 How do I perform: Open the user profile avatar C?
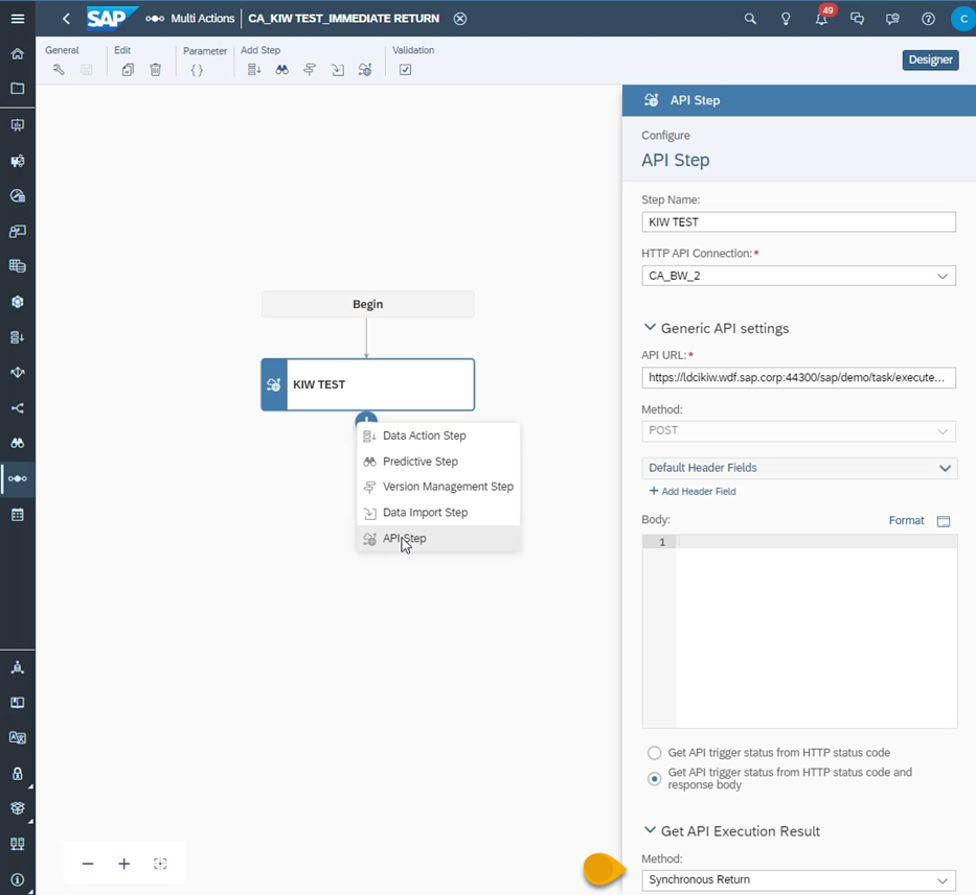[x=964, y=19]
